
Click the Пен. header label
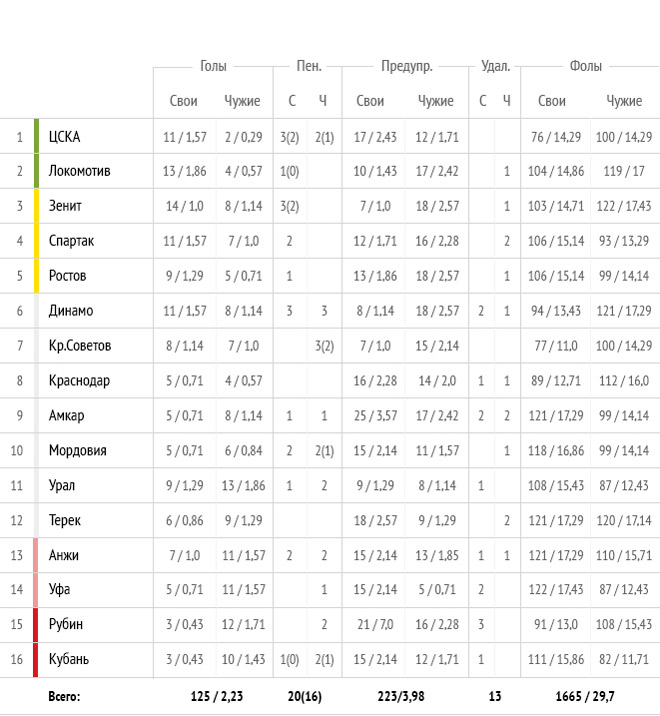309,66
